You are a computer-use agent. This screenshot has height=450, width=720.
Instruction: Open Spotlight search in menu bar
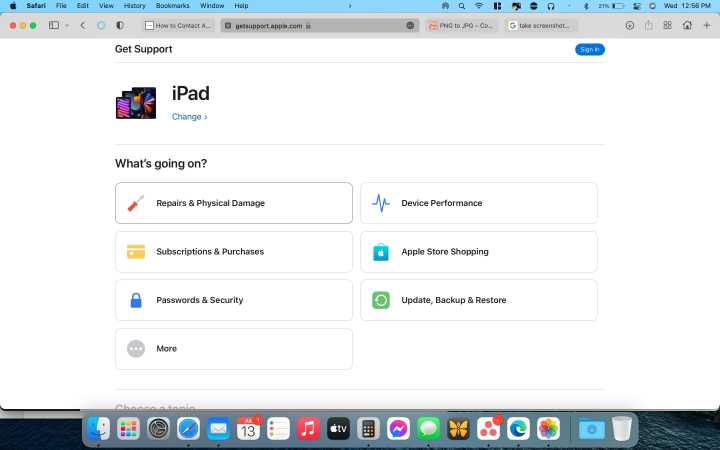(462, 6)
